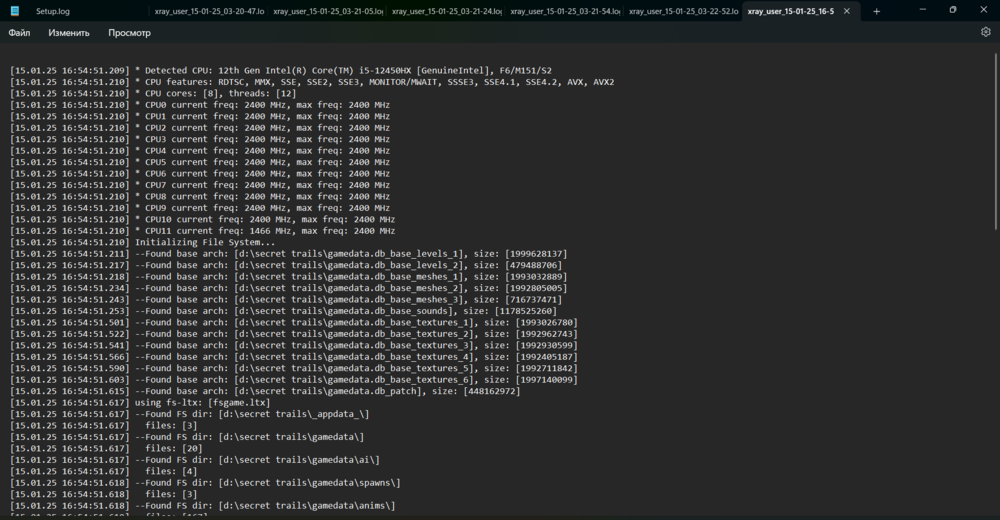Click the CPU10 current freq line
The image size is (1000, 520).
tap(202, 219)
